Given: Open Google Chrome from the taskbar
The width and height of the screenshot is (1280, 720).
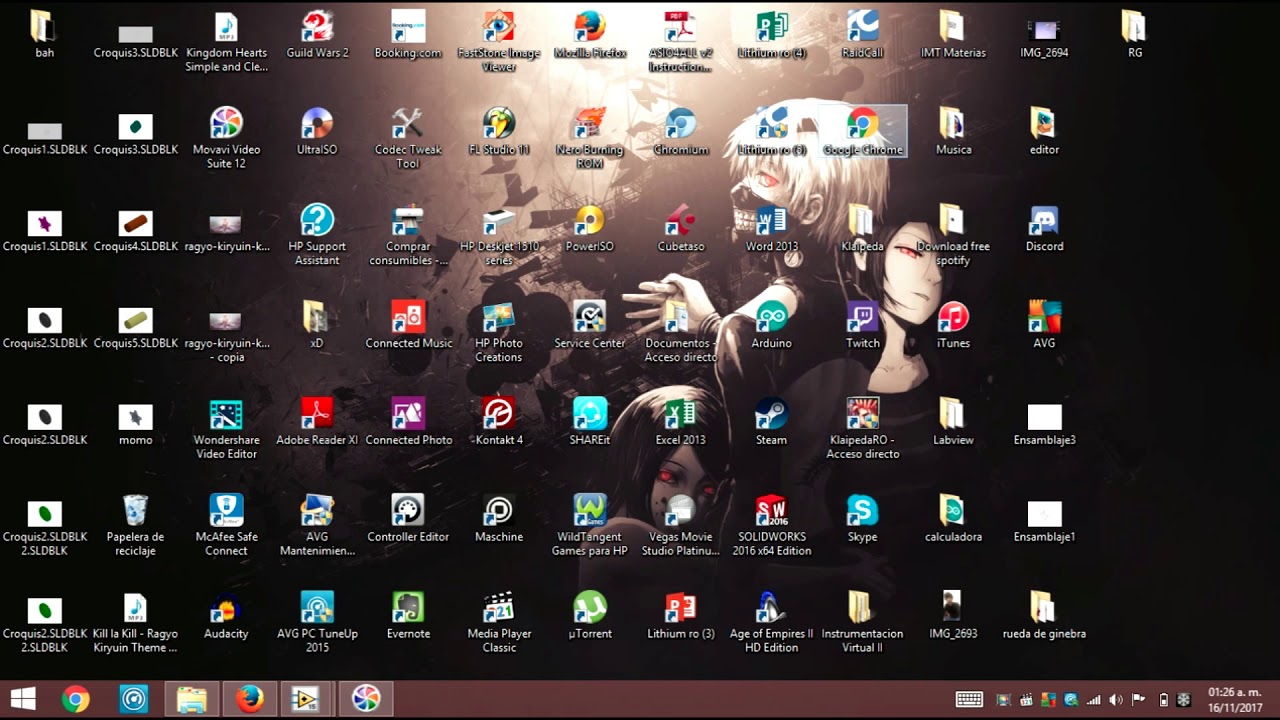Looking at the screenshot, I should click(75, 699).
